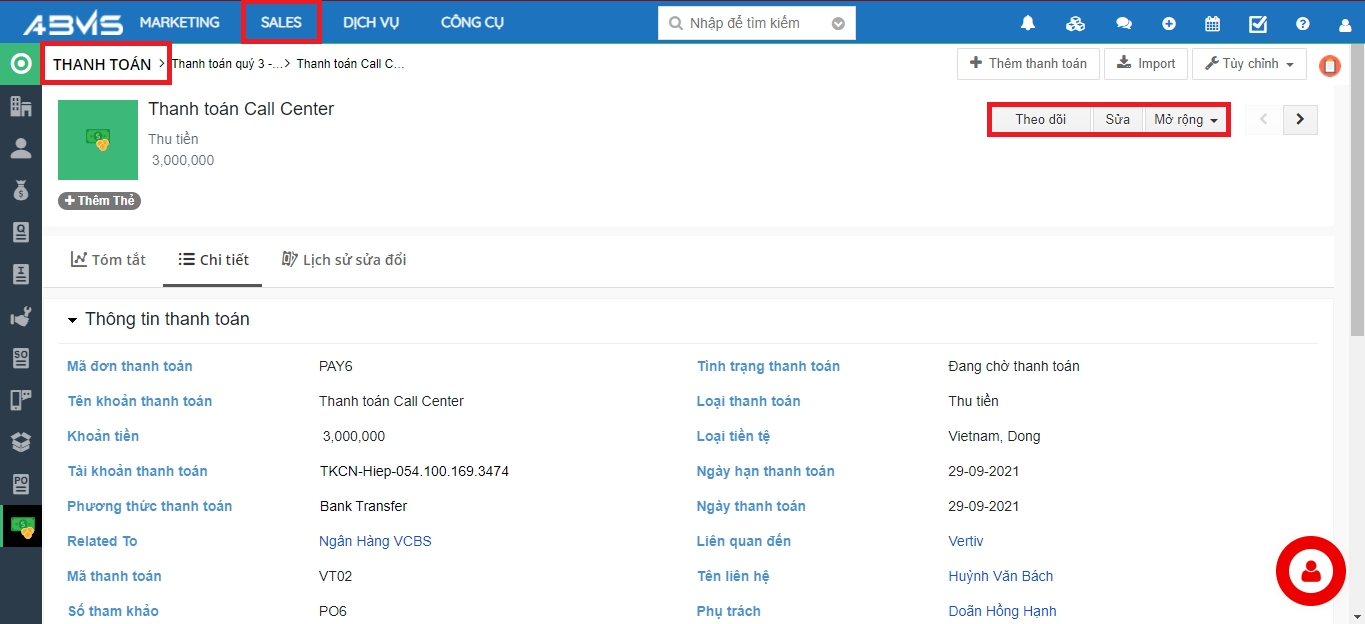This screenshot has height=624, width=1365.
Task: Click the Thêm thanh toán button
Action: coord(1028,64)
